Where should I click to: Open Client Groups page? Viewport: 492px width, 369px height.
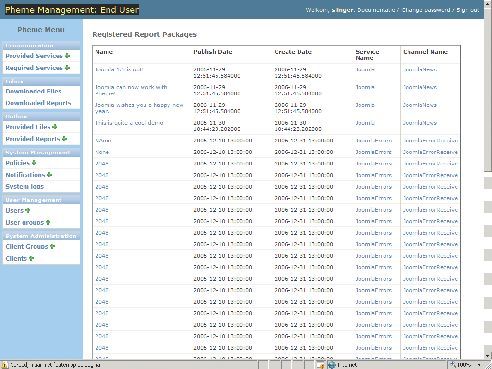coord(27,247)
